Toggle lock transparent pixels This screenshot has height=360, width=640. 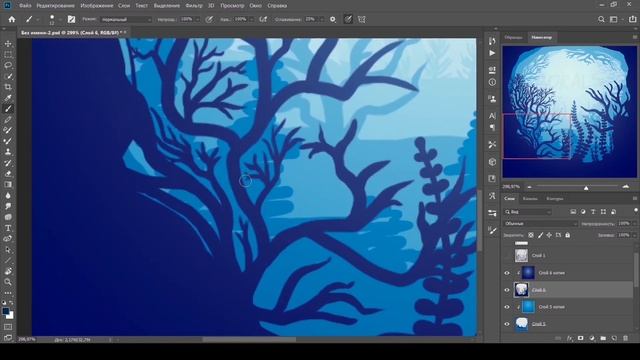pyautogui.click(x=531, y=235)
